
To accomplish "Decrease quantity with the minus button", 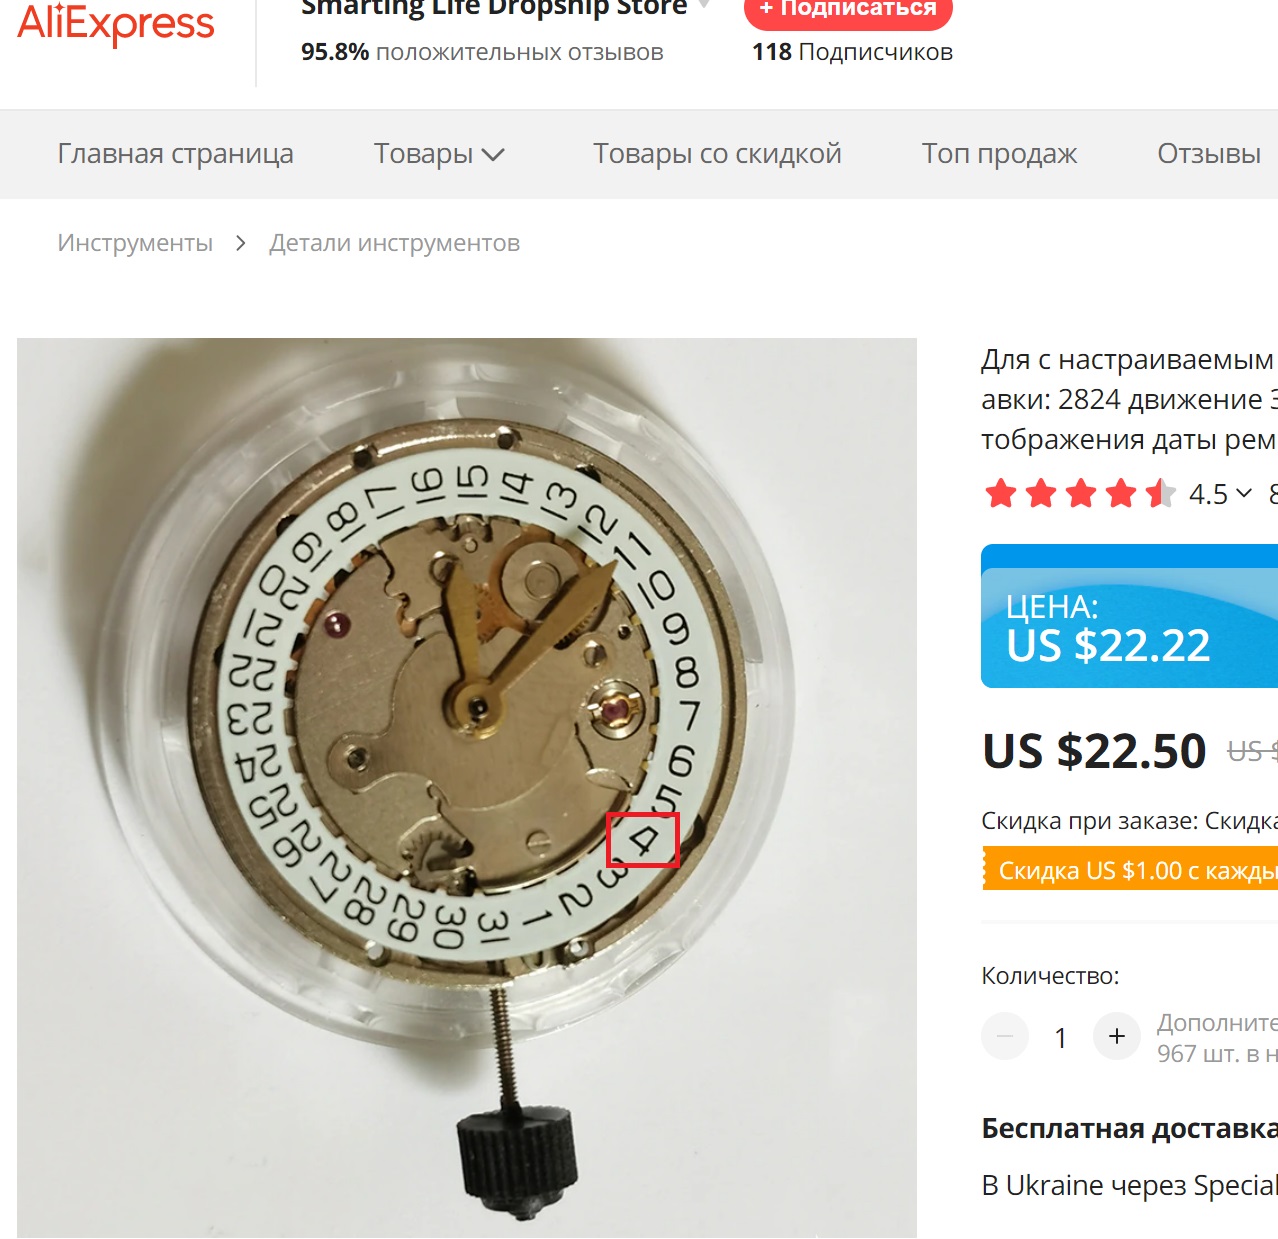I will [x=1005, y=1036].
